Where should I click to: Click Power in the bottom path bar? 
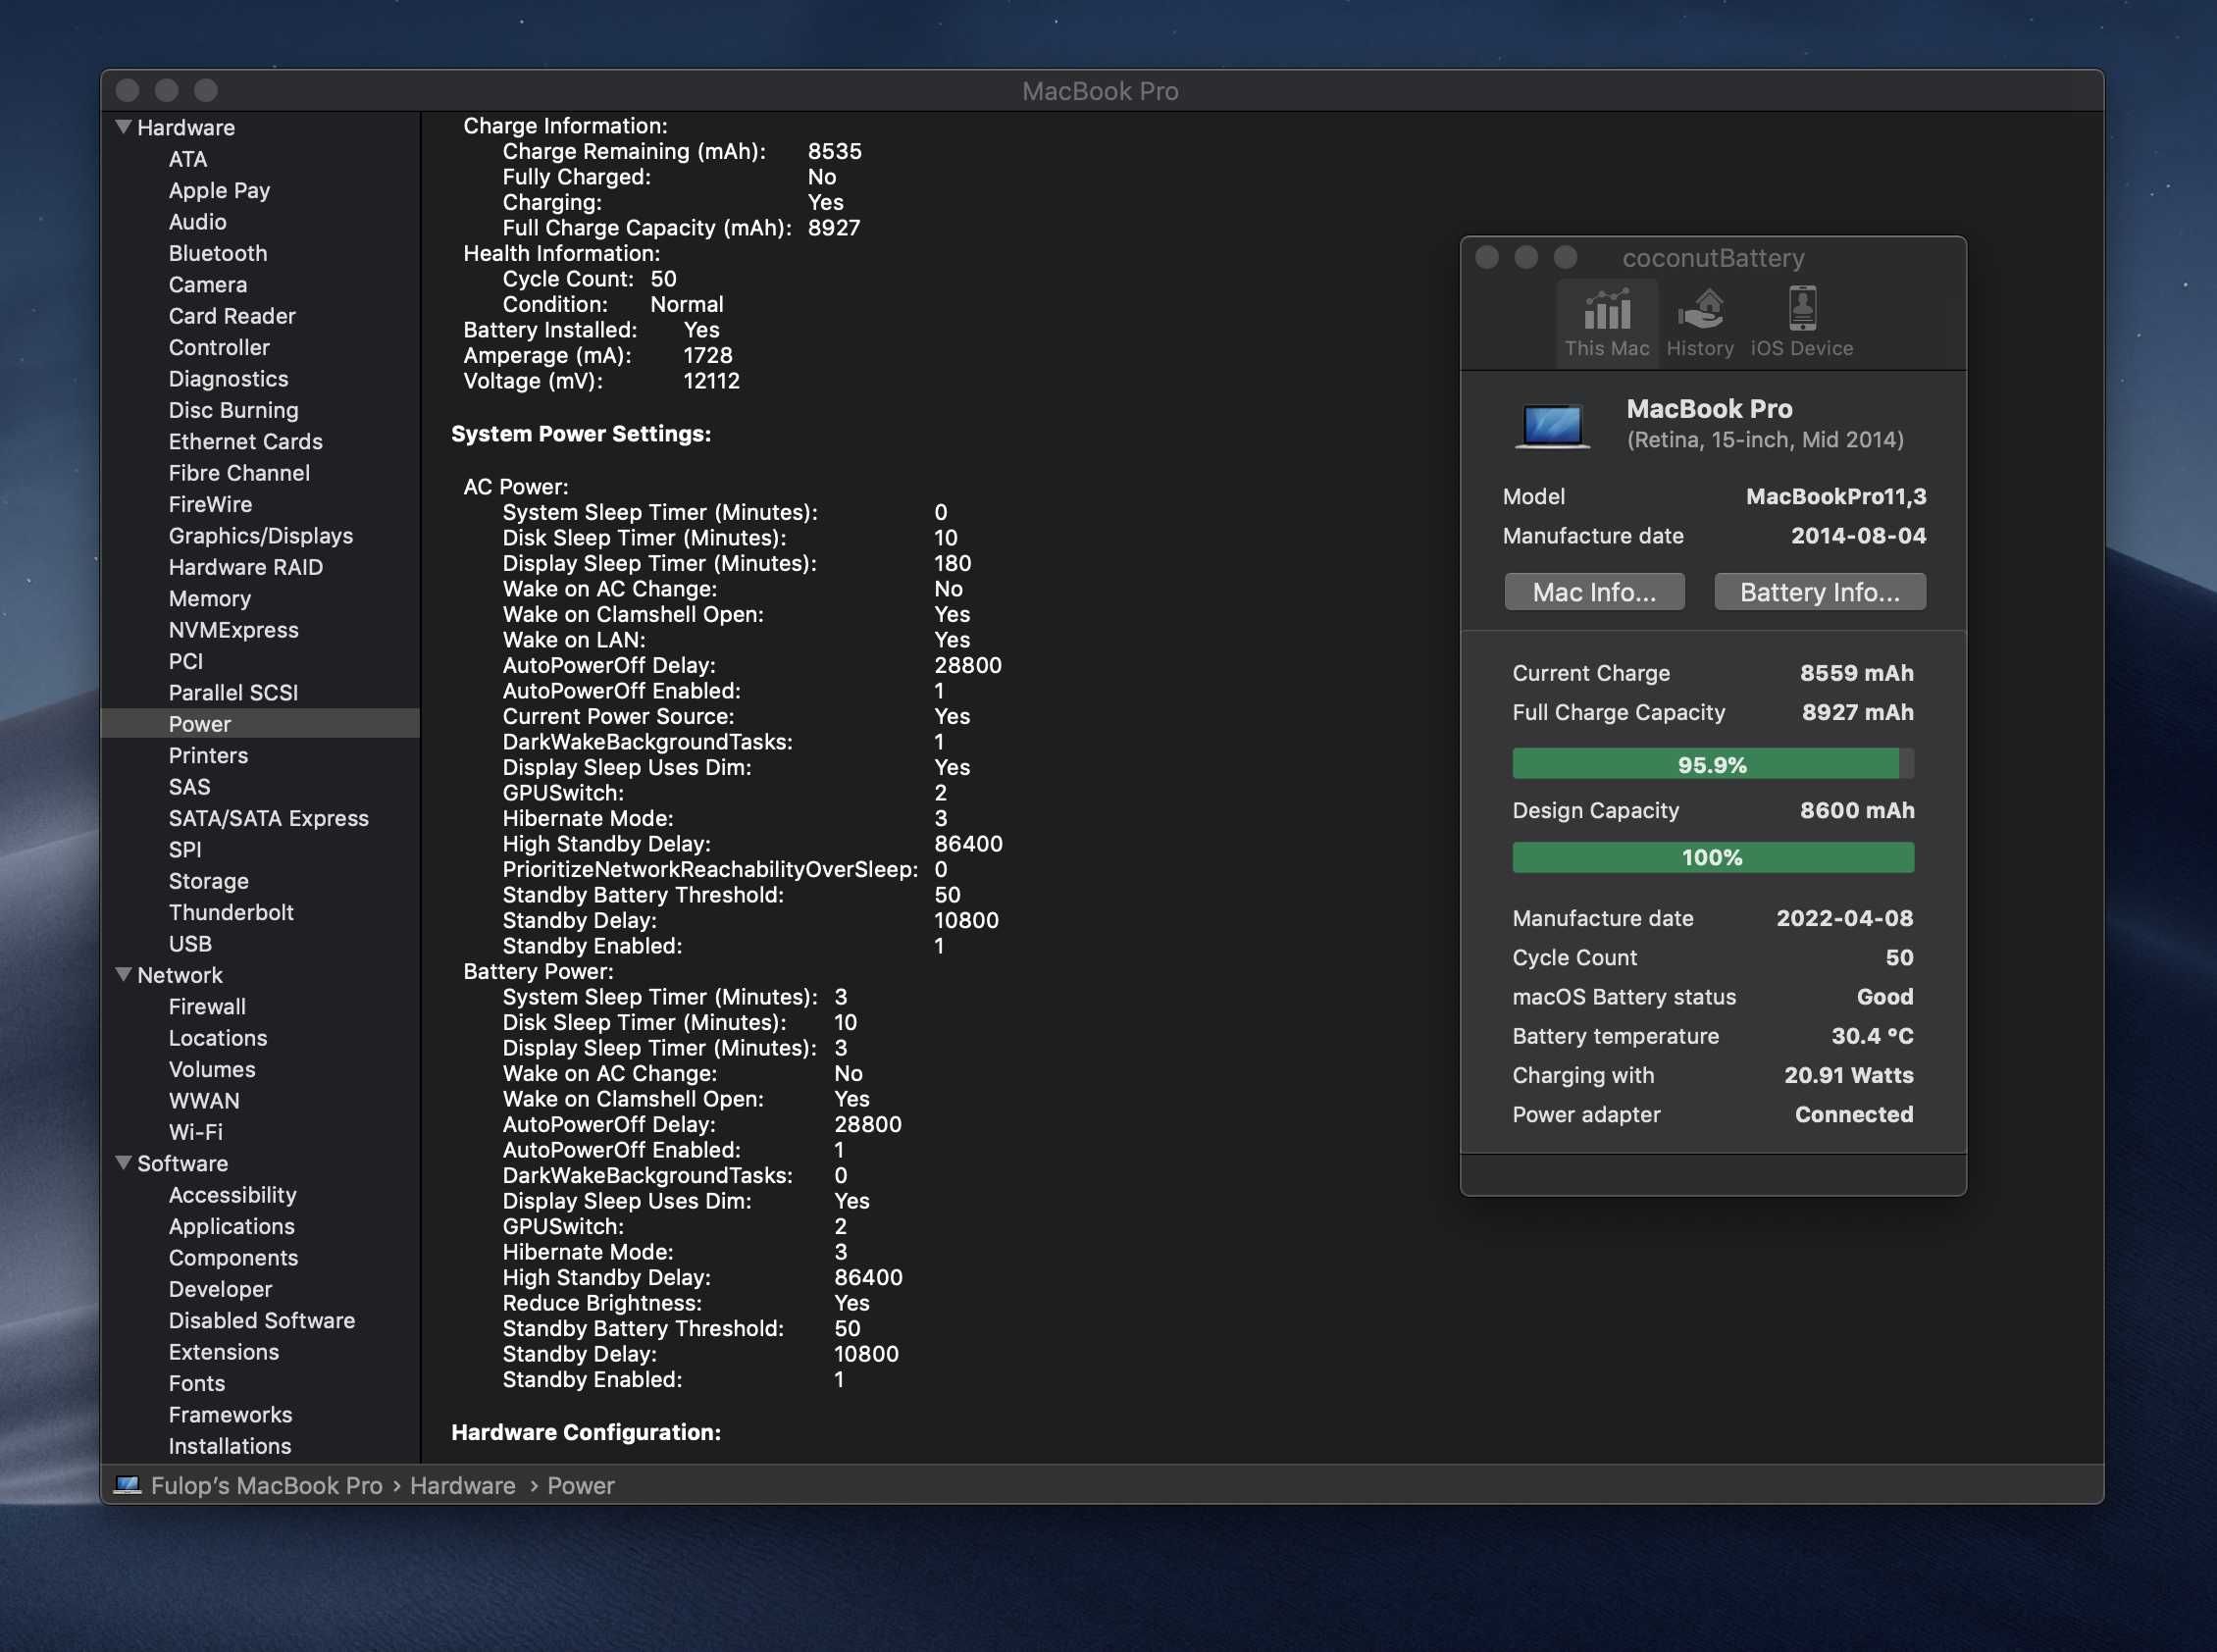tap(580, 1486)
